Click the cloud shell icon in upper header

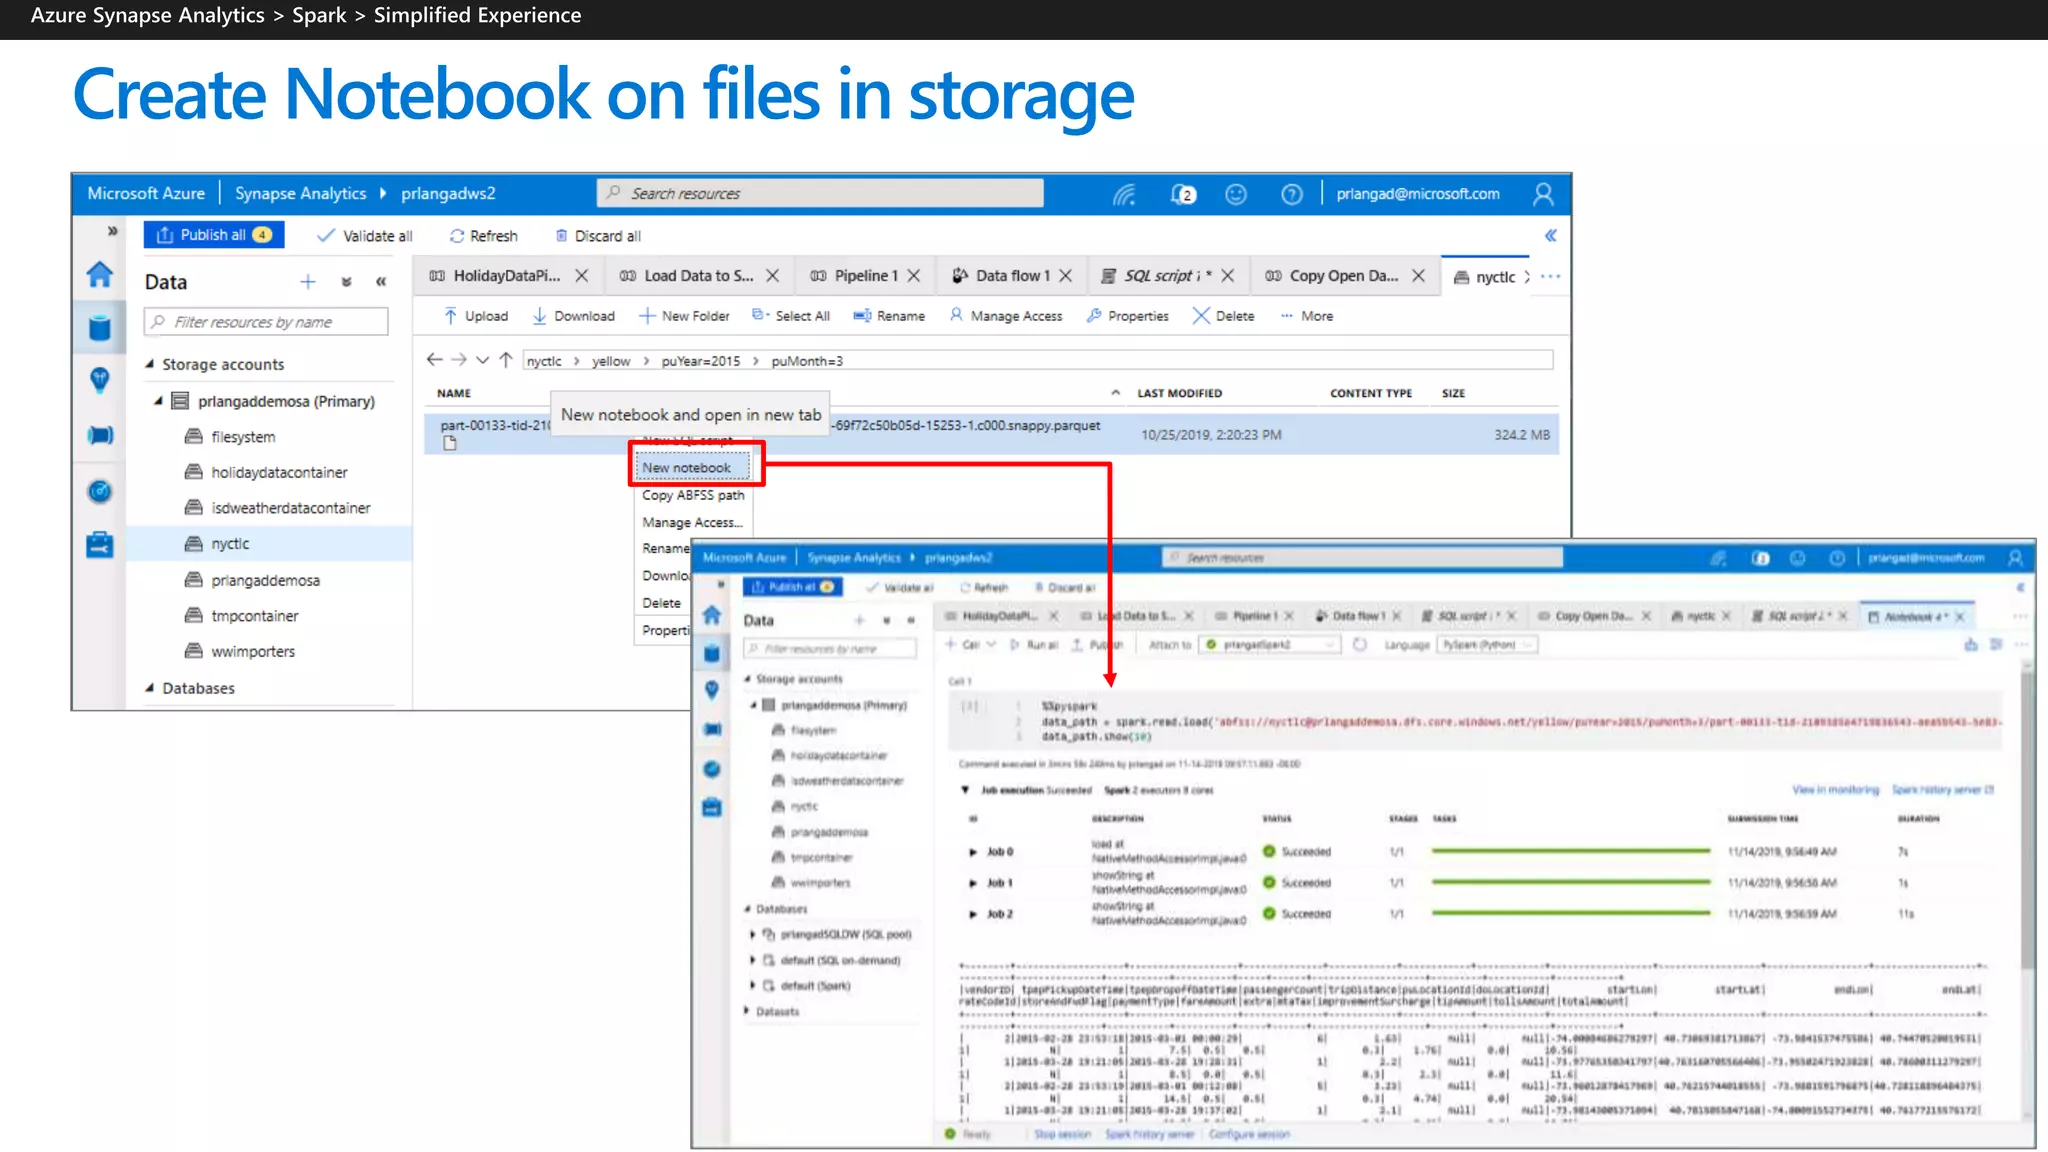(x=1125, y=194)
